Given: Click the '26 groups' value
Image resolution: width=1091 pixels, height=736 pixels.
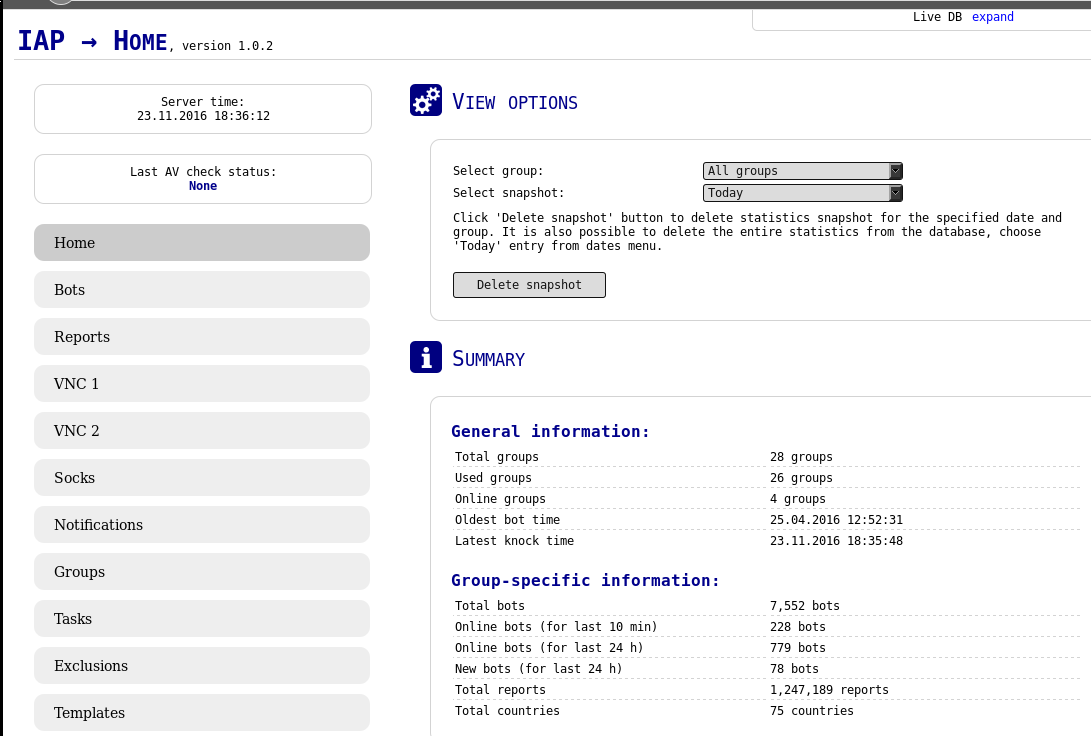Looking at the screenshot, I should coord(801,478).
